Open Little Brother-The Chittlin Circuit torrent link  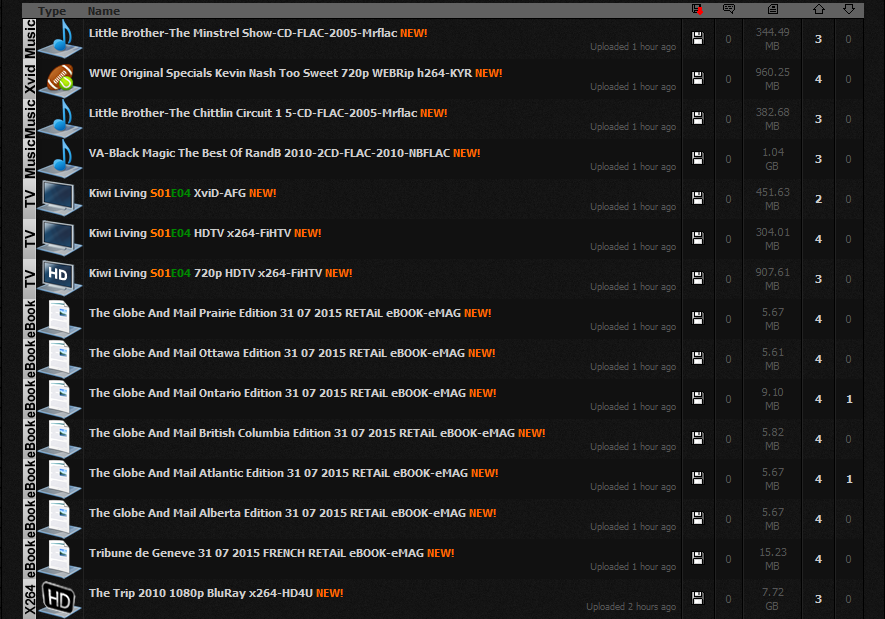click(253, 113)
